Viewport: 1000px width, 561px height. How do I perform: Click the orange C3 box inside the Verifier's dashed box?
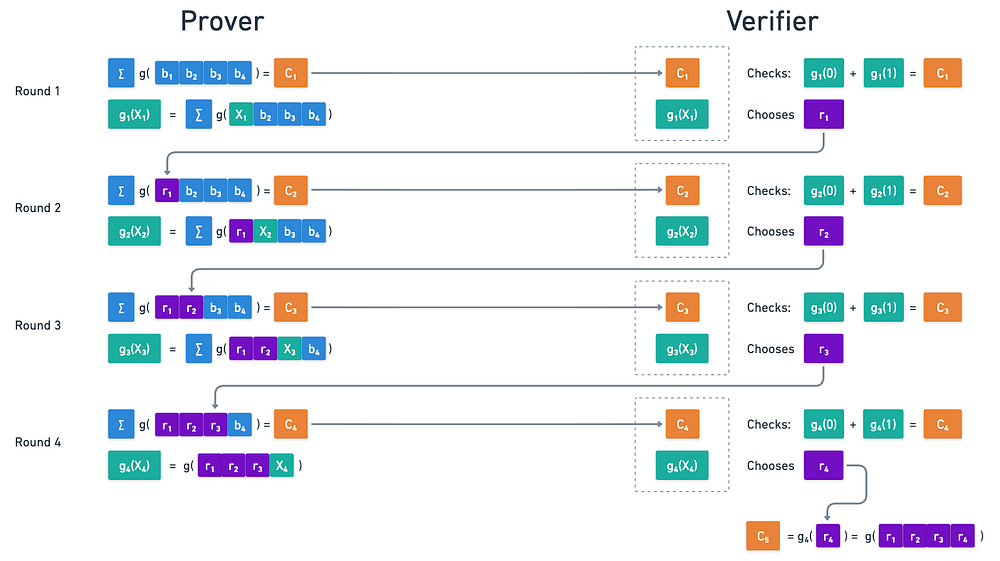[x=682, y=308]
